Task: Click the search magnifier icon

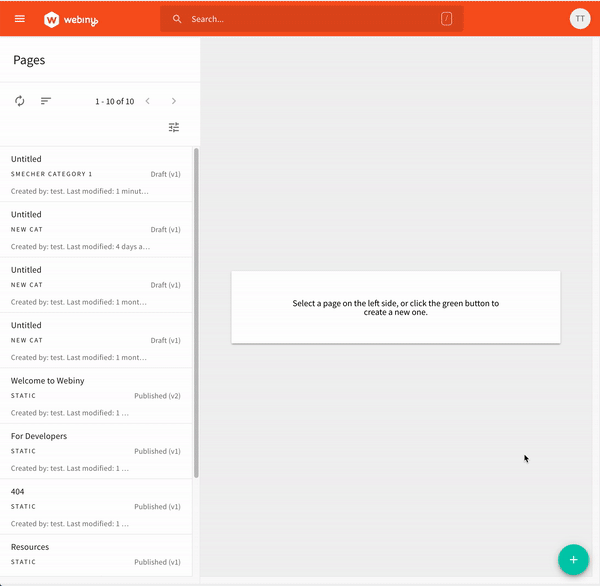Action: tap(177, 19)
